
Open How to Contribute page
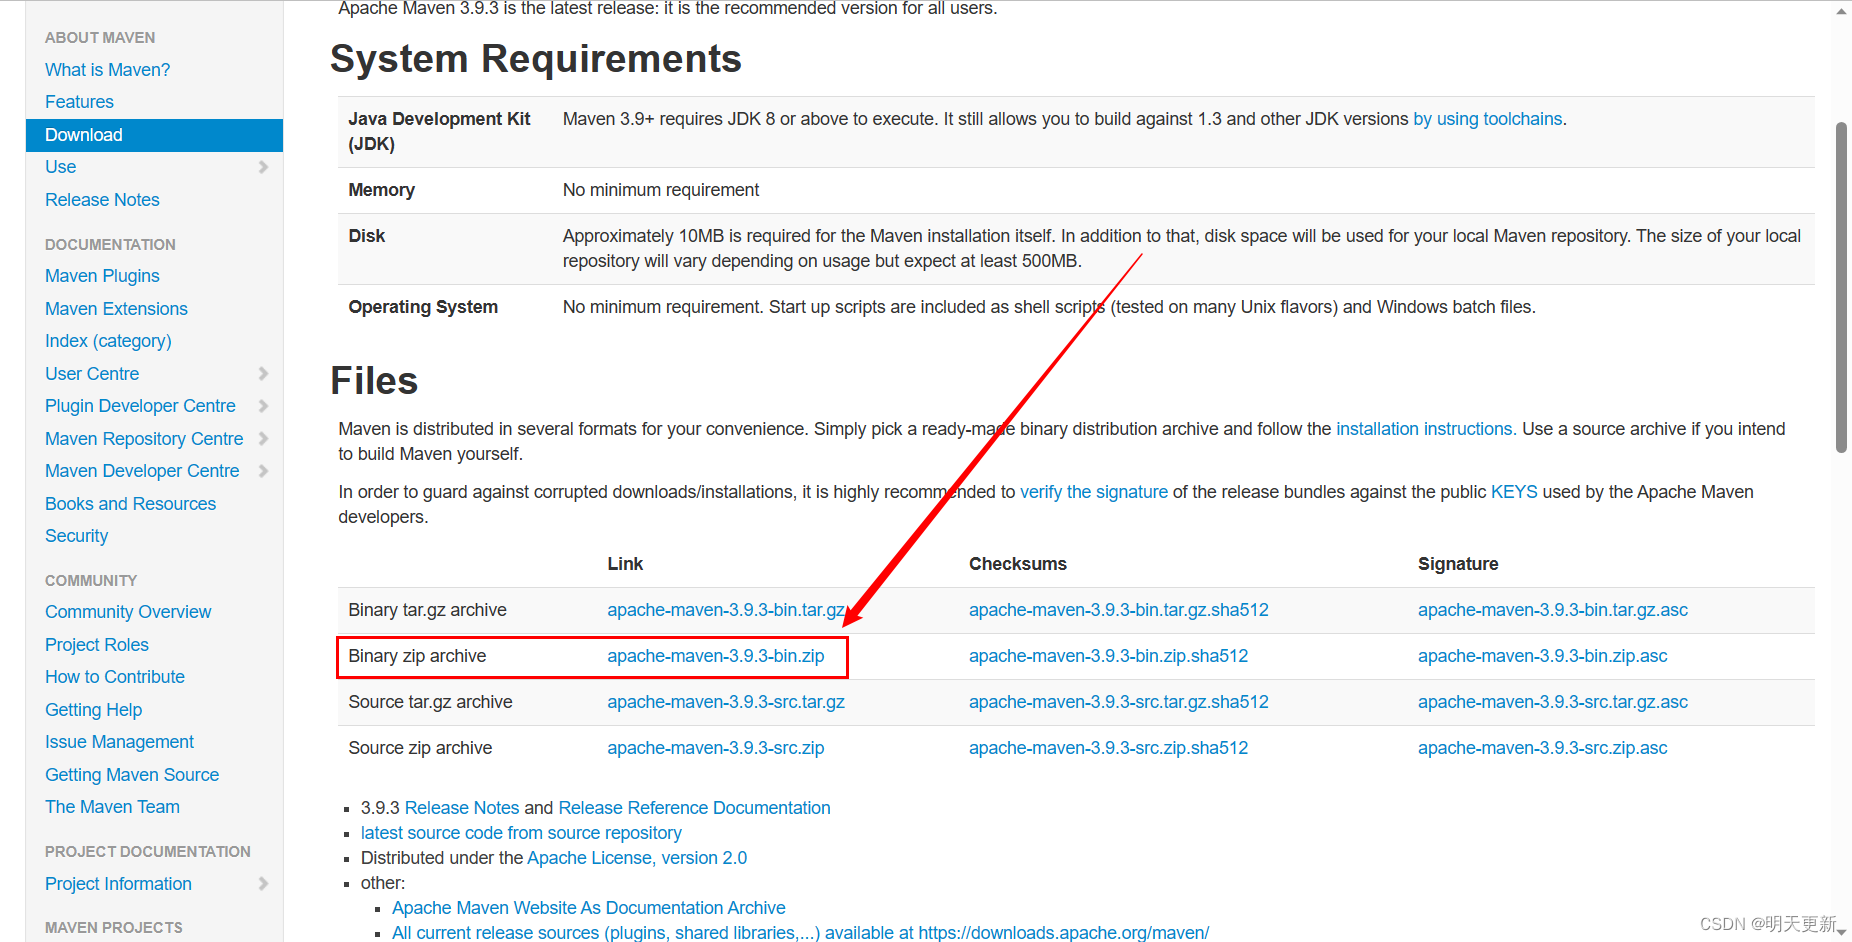tap(115, 677)
